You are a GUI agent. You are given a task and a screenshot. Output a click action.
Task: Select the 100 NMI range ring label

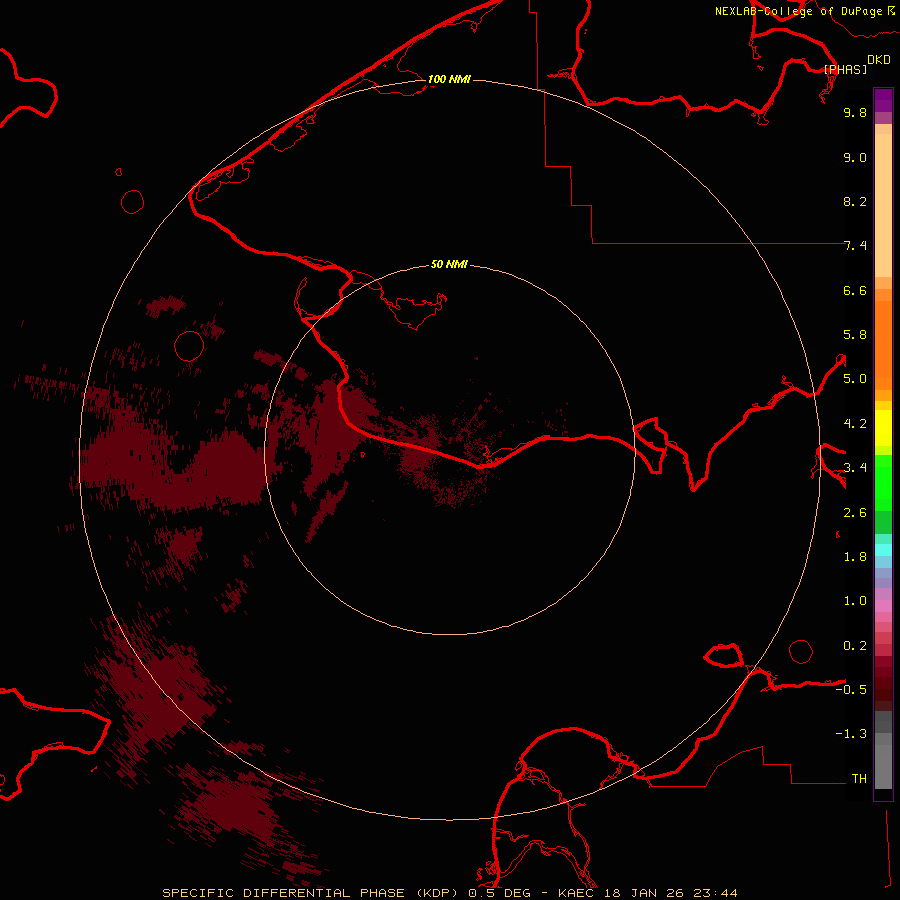pyautogui.click(x=449, y=79)
